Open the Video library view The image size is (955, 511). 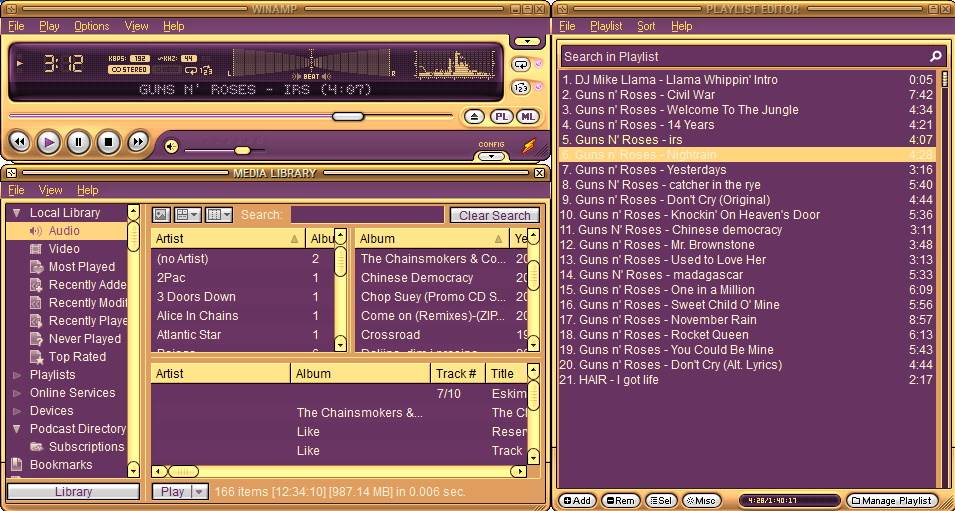tap(64, 249)
